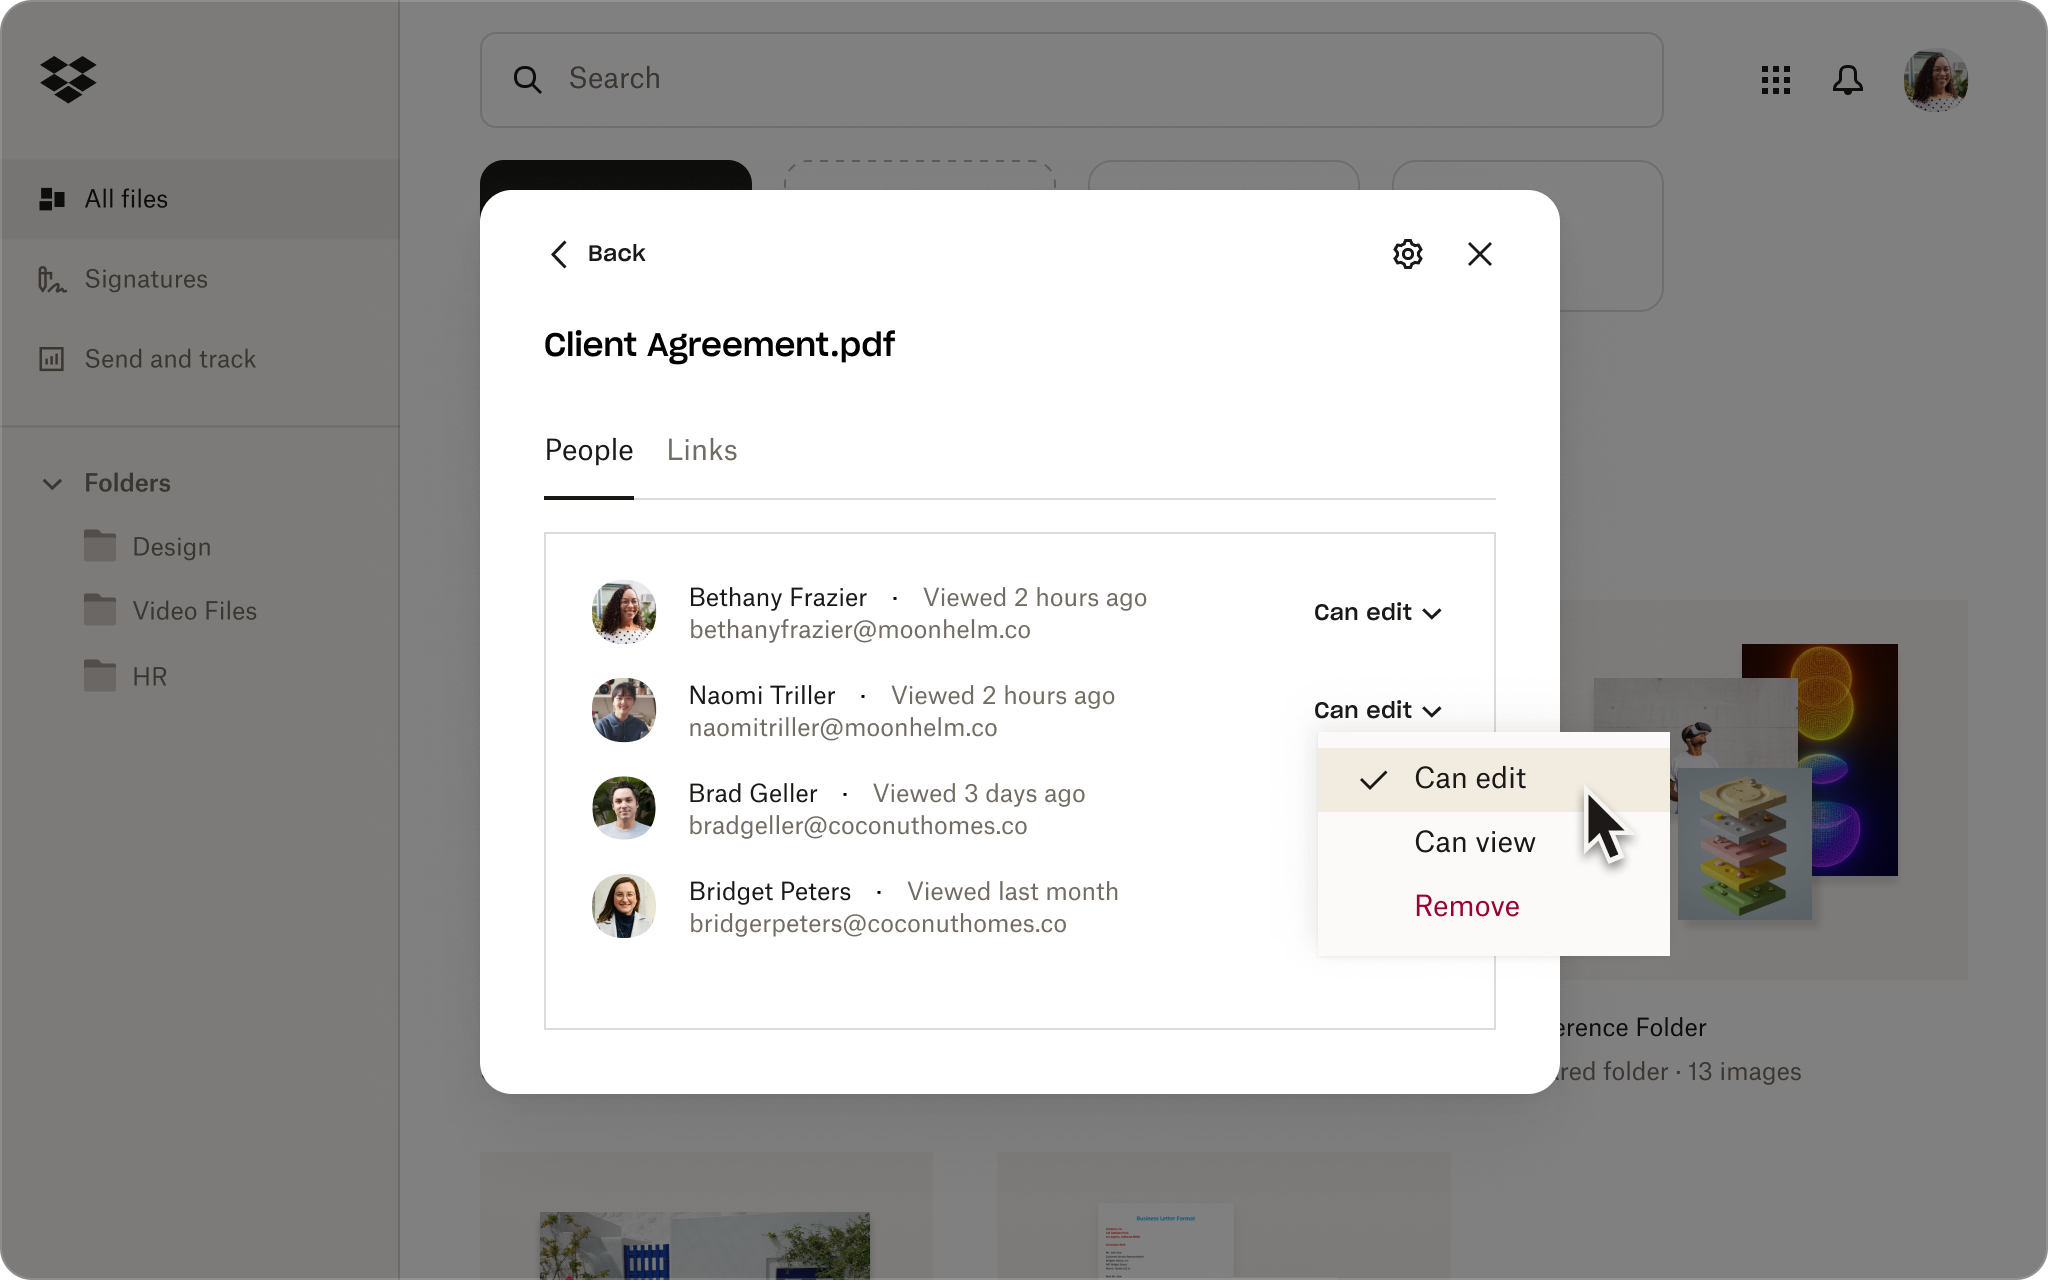Image resolution: width=2048 pixels, height=1280 pixels.
Task: Click the Dropbox logo icon
Action: click(69, 78)
